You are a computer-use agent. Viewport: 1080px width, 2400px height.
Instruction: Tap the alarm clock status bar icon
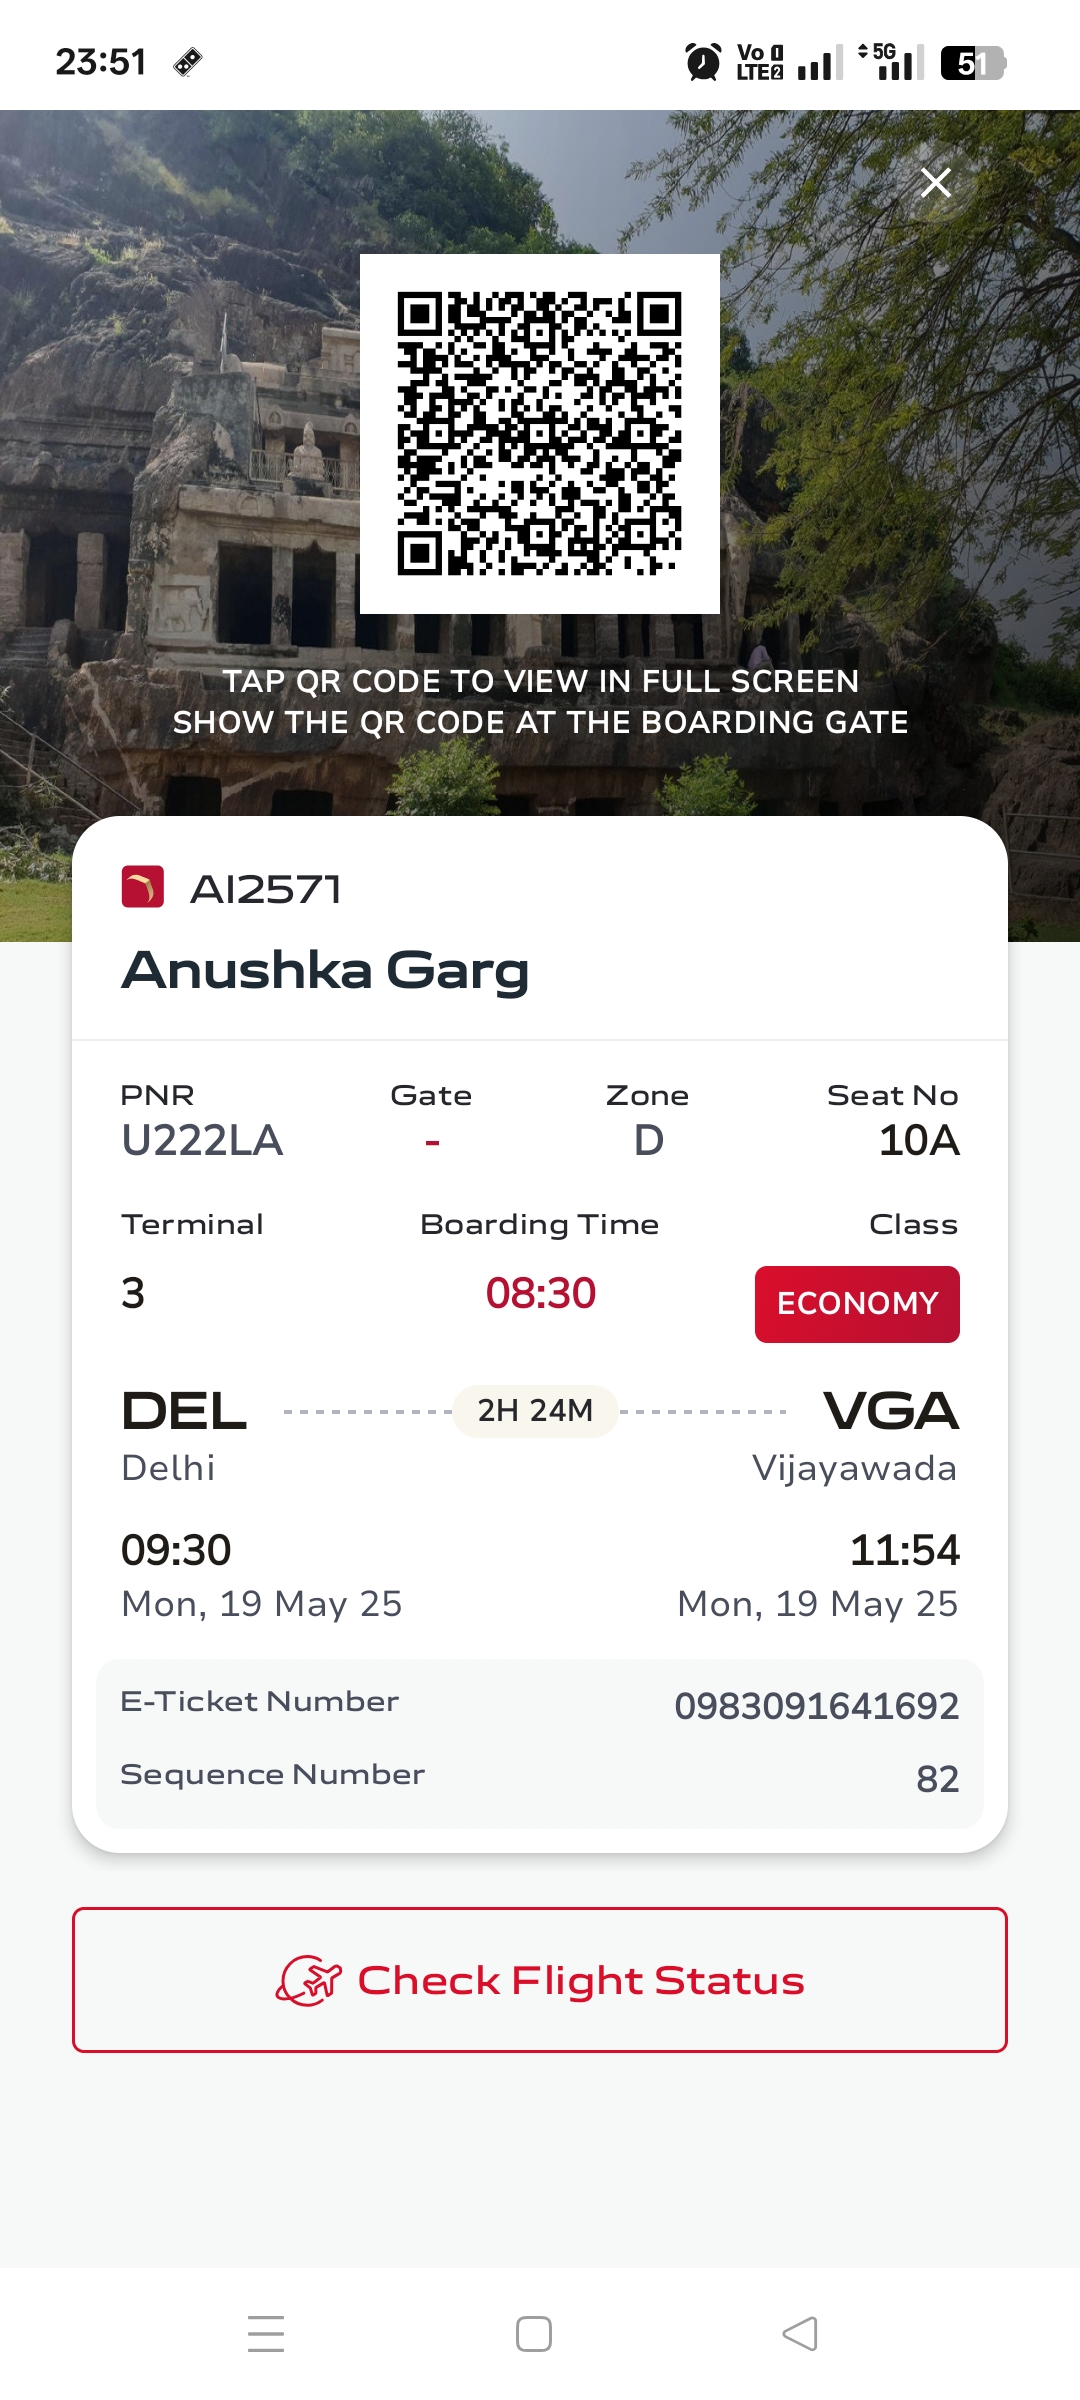(x=703, y=62)
